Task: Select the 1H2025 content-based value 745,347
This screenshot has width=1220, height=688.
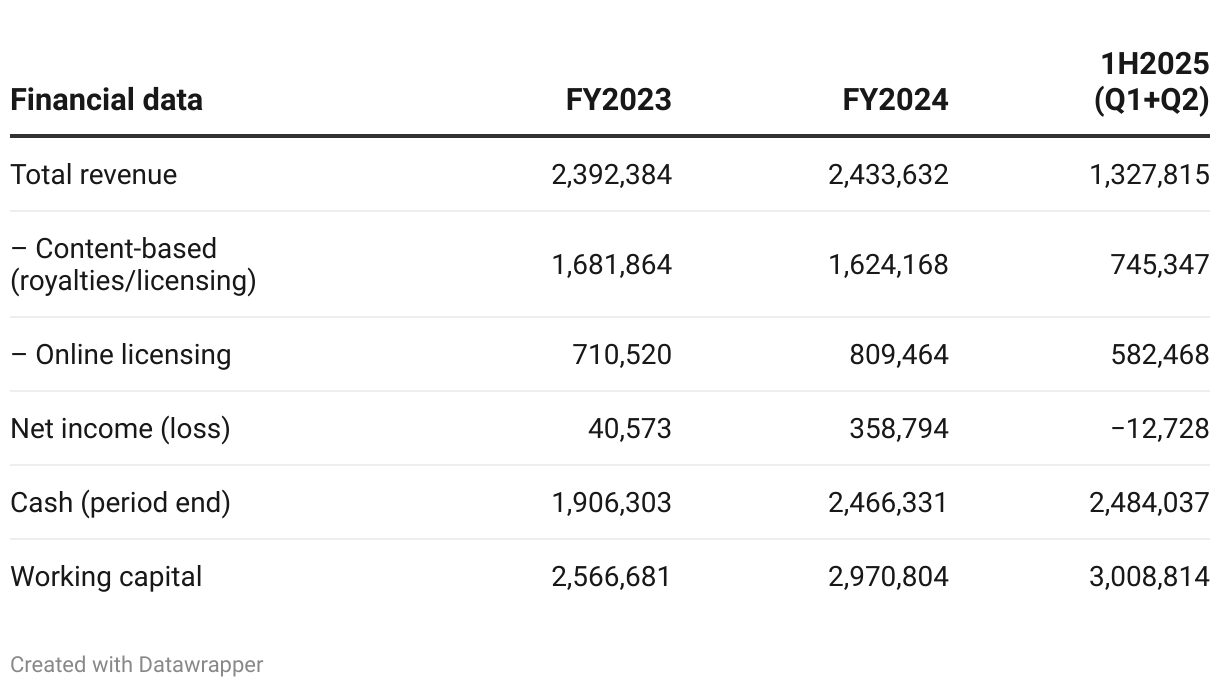Action: click(x=1160, y=265)
